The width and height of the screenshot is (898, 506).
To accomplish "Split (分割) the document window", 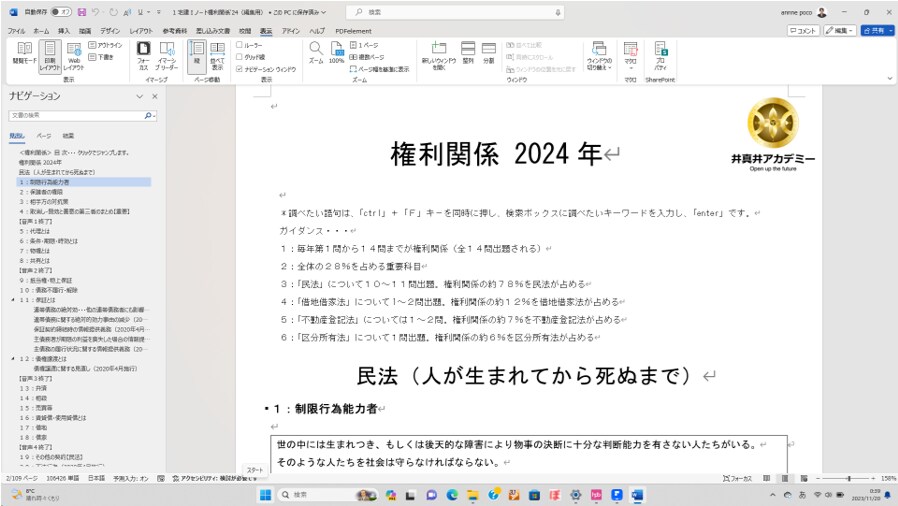I will (489, 53).
